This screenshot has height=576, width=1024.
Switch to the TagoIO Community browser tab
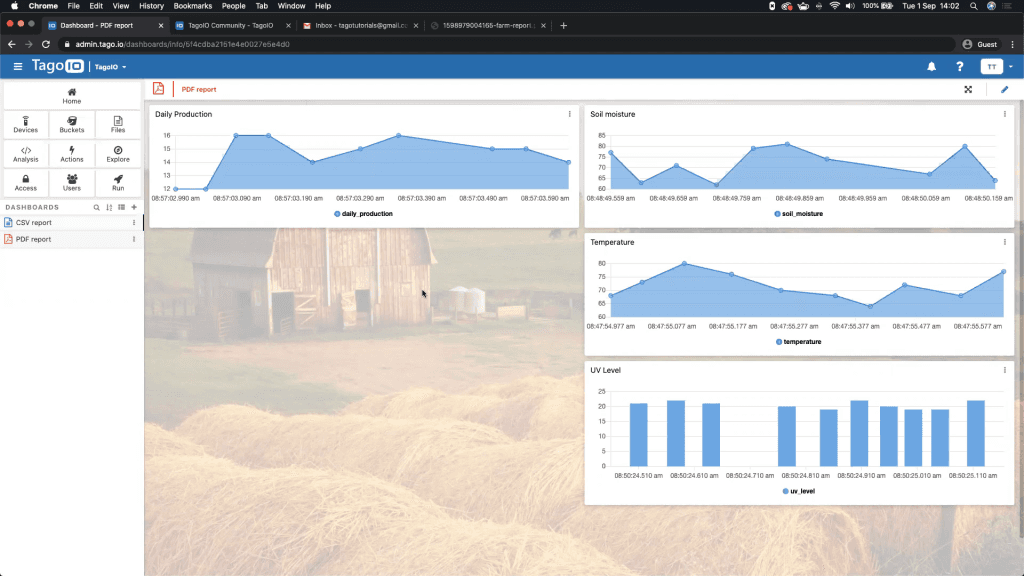[228, 26]
